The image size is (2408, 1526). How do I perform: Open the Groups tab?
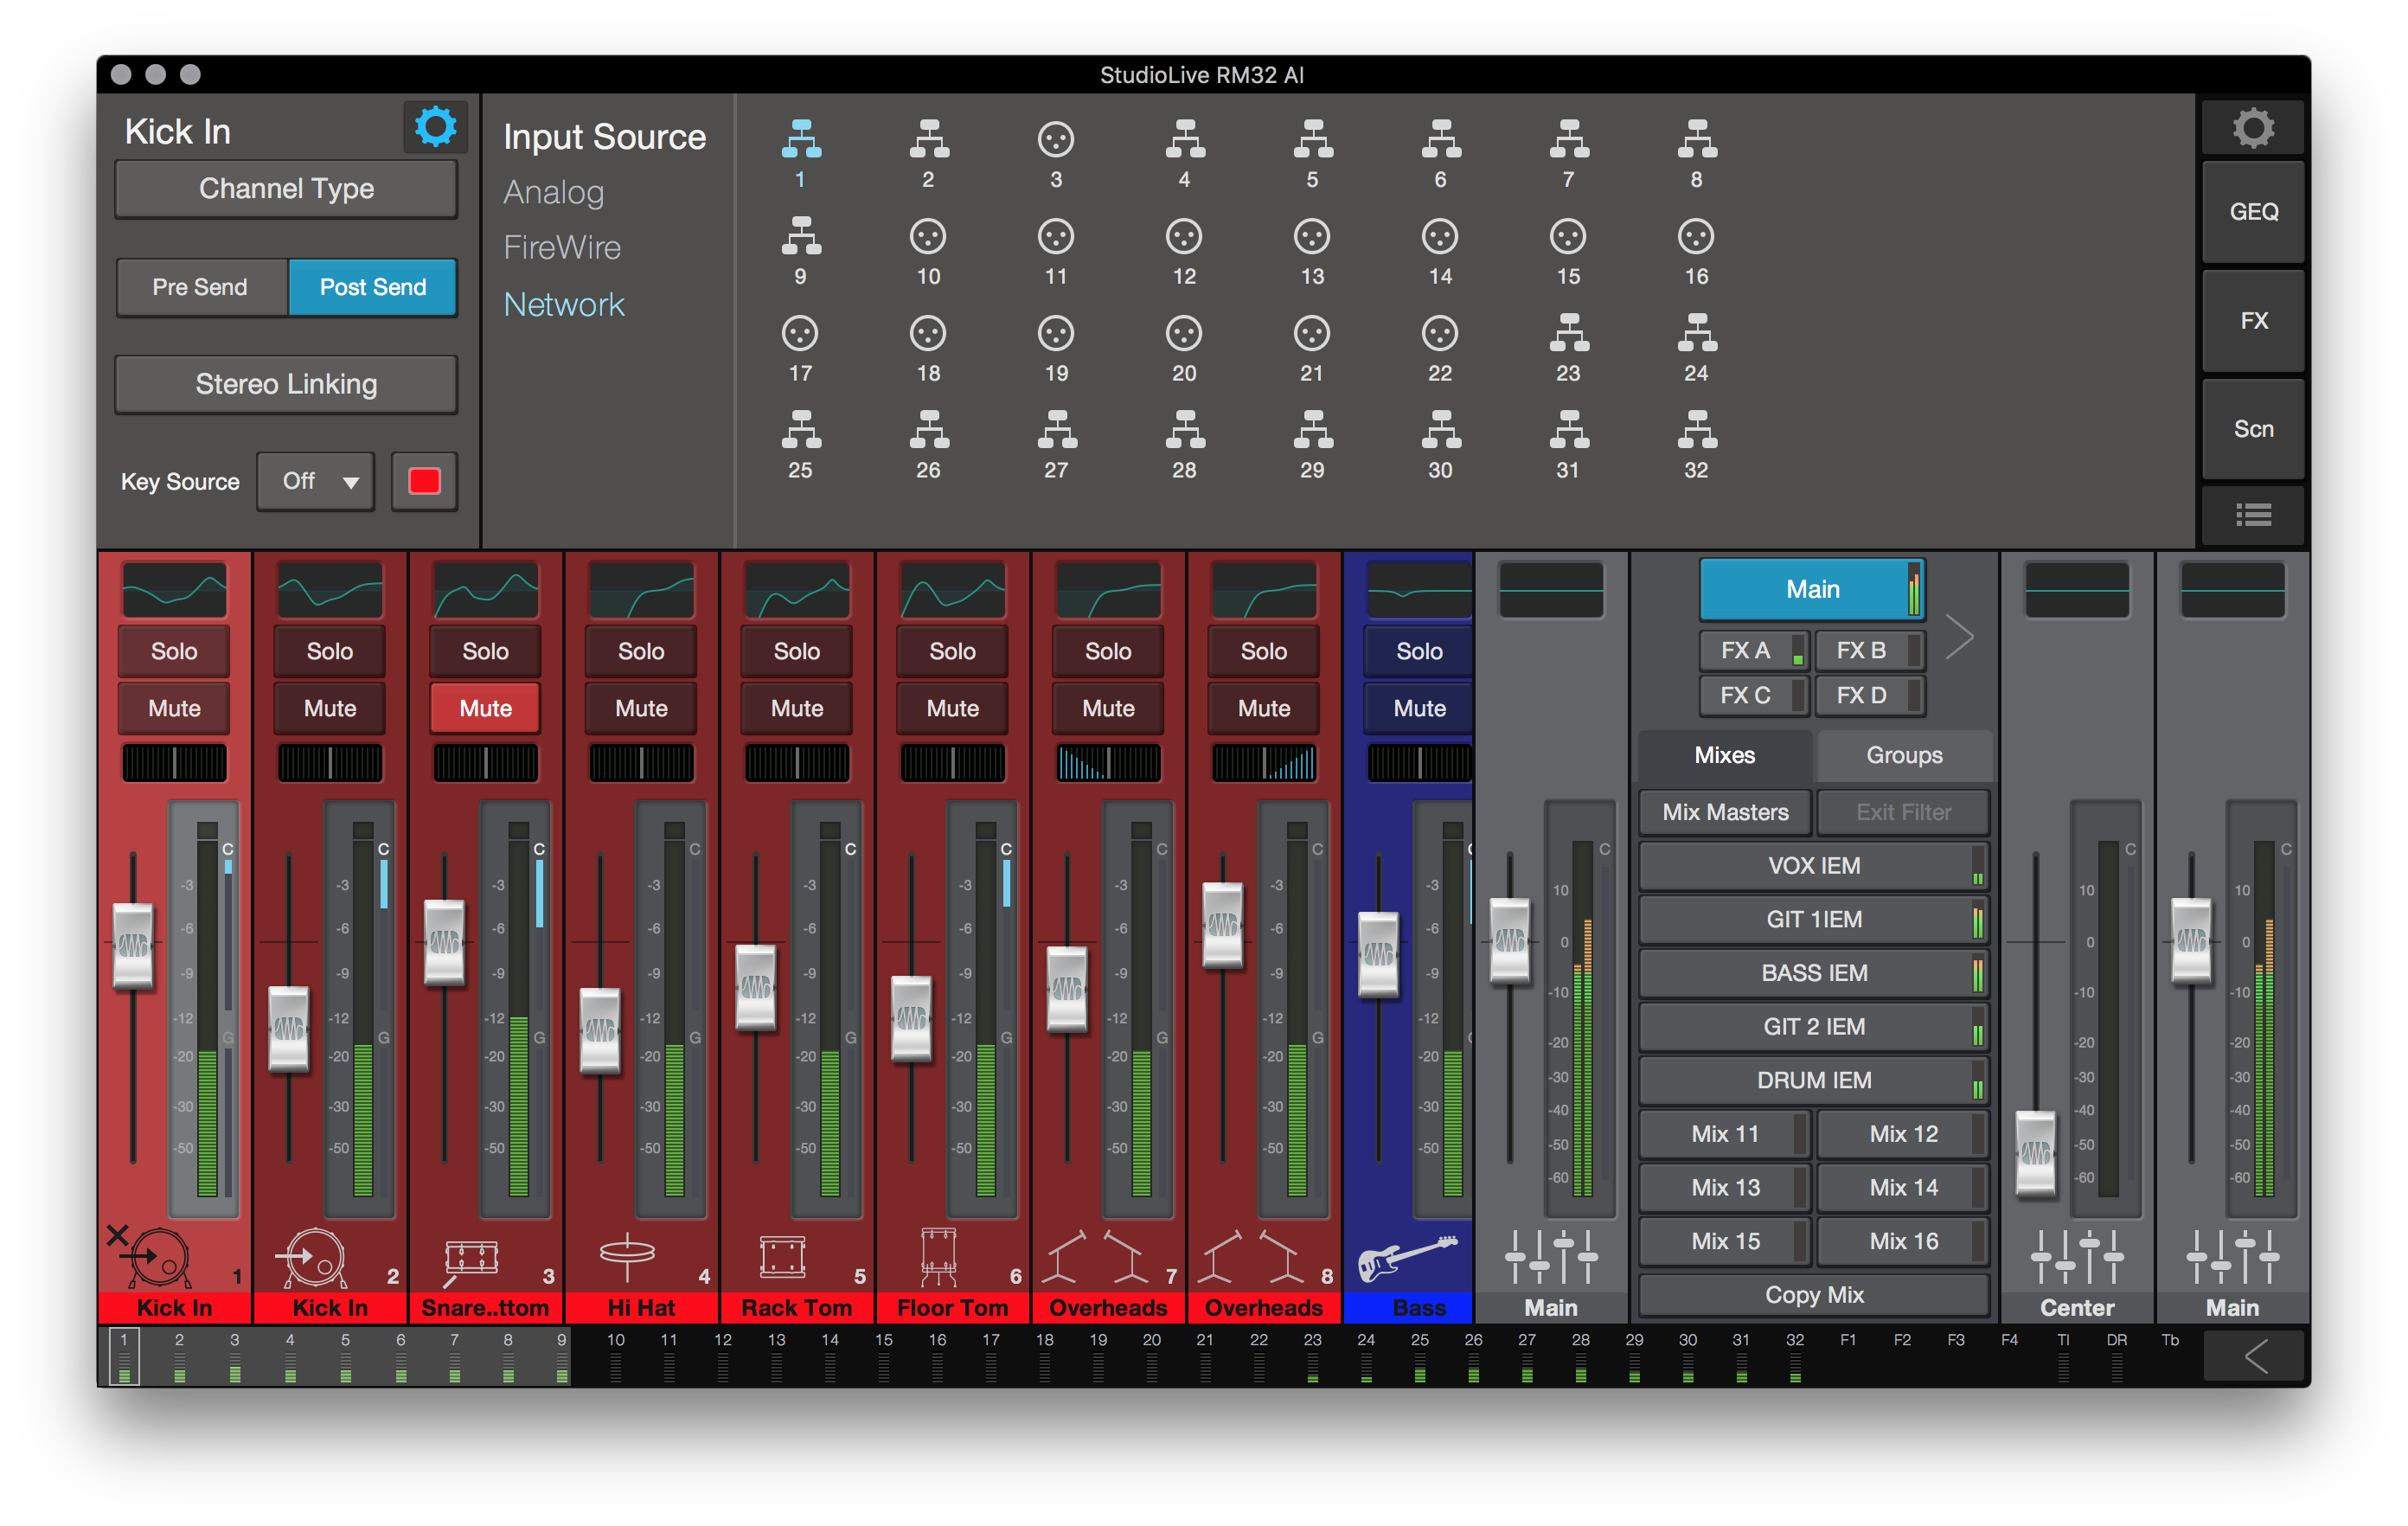[1904, 755]
